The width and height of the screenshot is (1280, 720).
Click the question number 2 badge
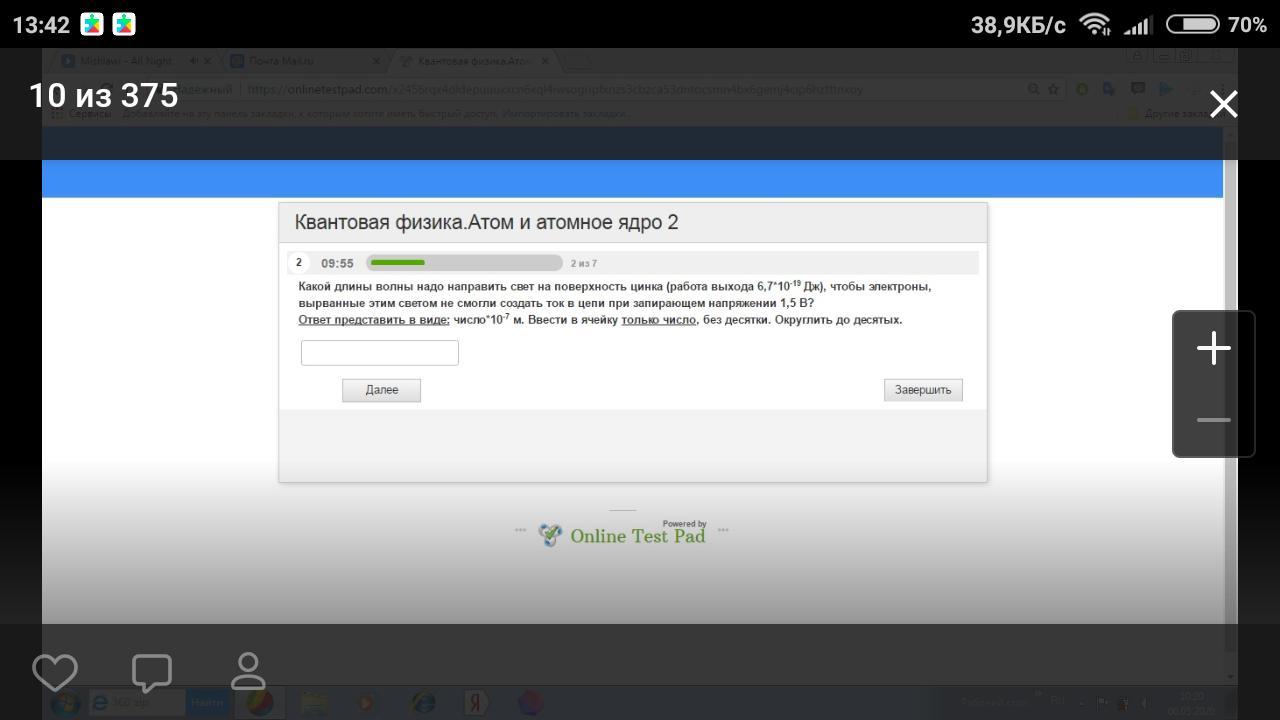[x=298, y=263]
